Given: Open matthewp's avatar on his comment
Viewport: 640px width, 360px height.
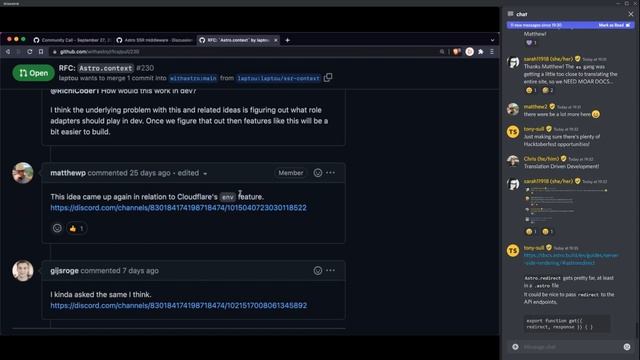Looking at the screenshot, I should pyautogui.click(x=23, y=173).
